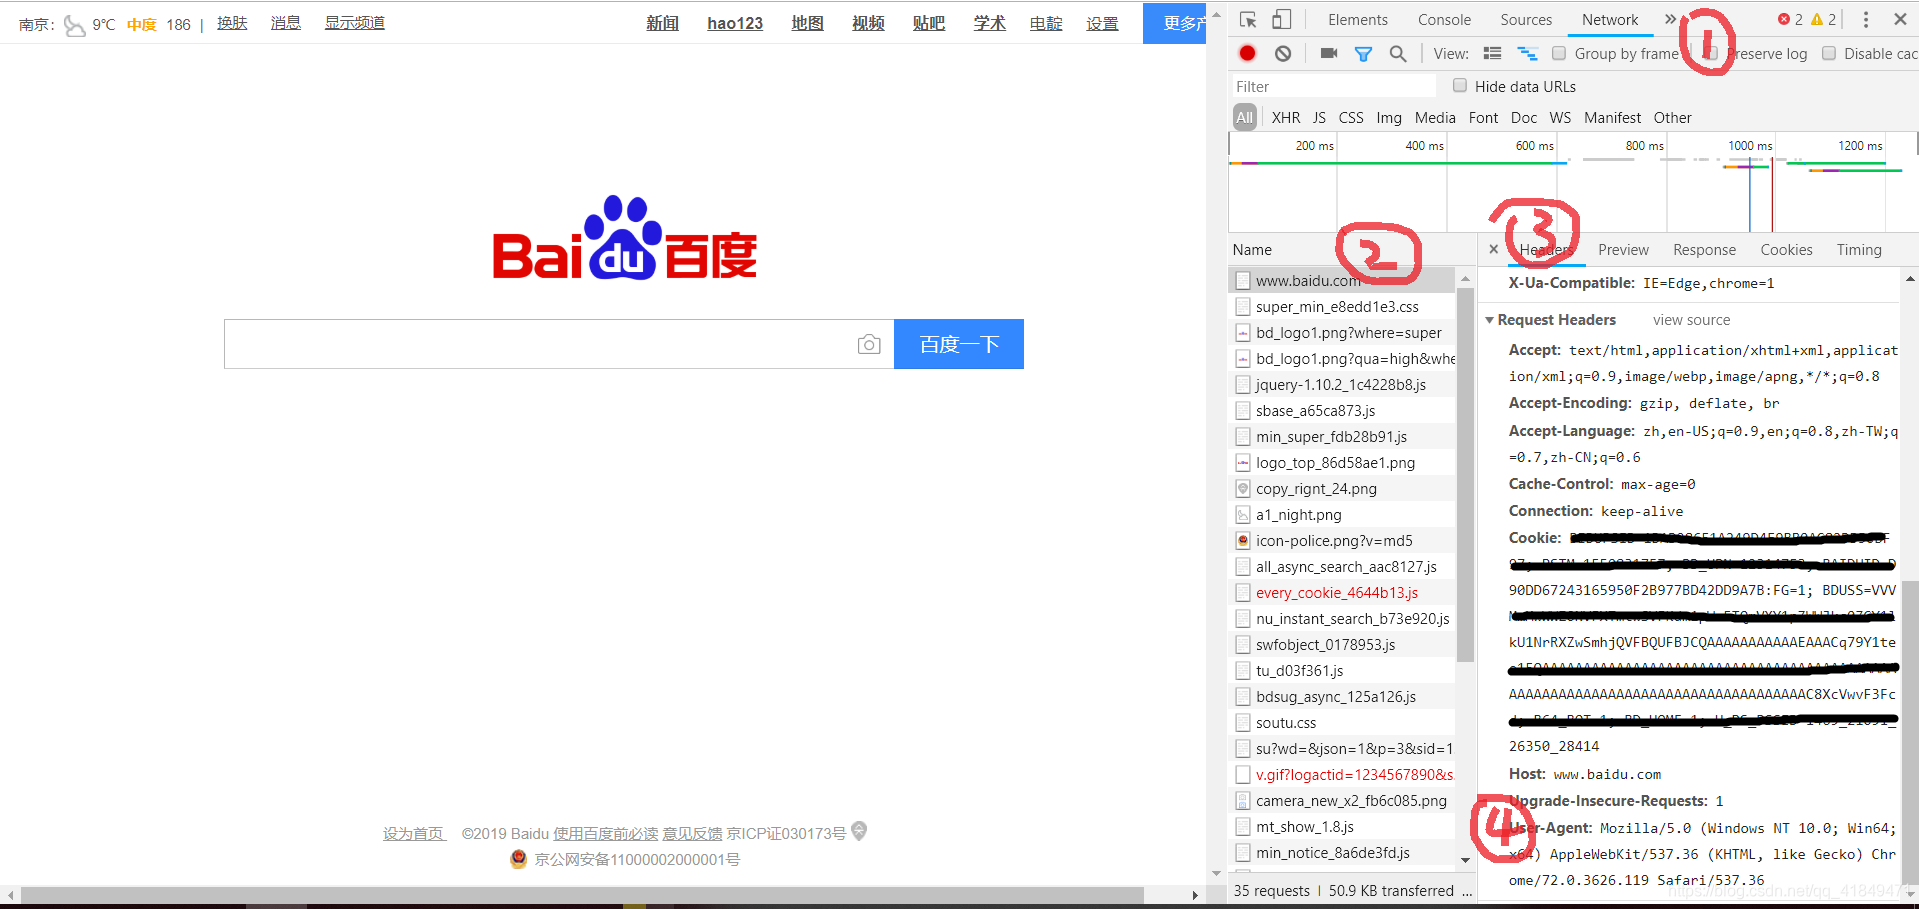This screenshot has width=1919, height=909.
Task: Click the page horizontal scrollbar
Action: pos(582,894)
